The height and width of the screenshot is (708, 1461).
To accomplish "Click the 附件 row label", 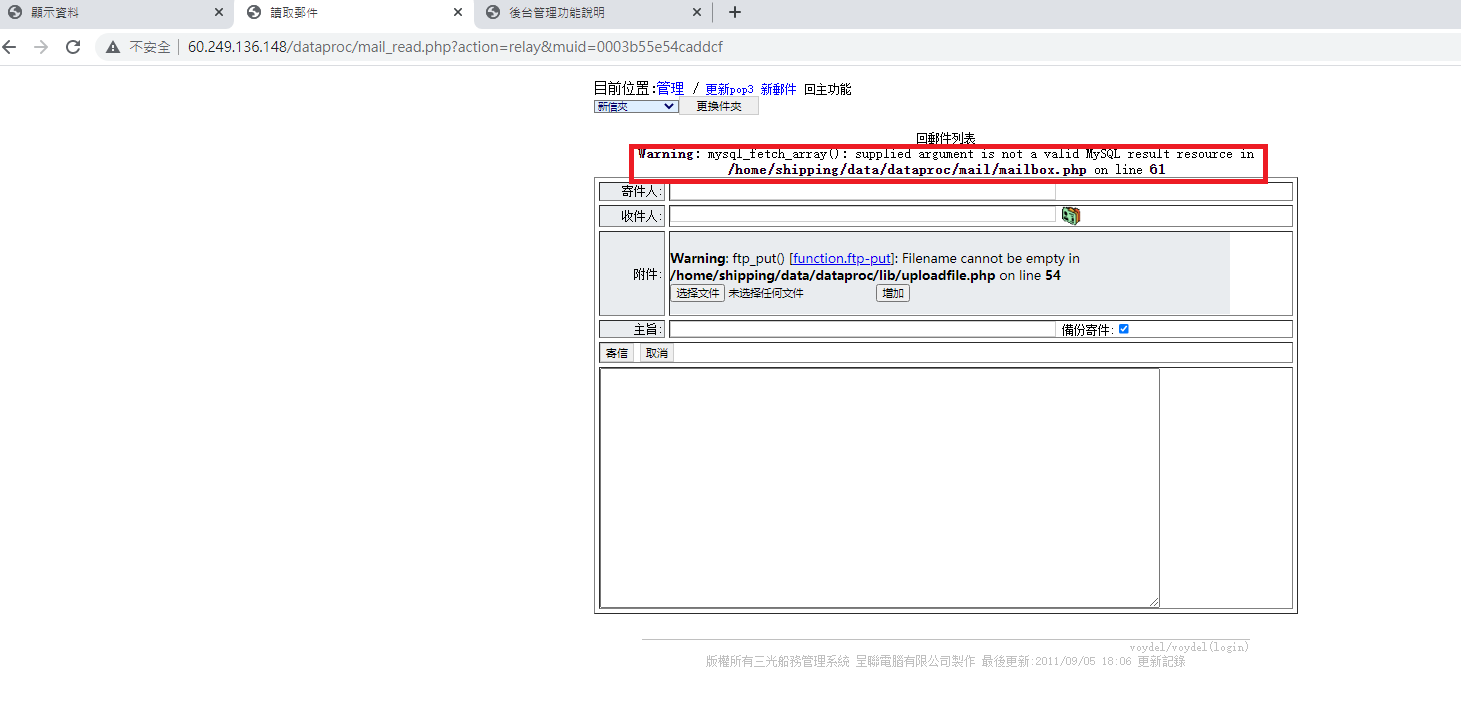I will pos(646,274).
